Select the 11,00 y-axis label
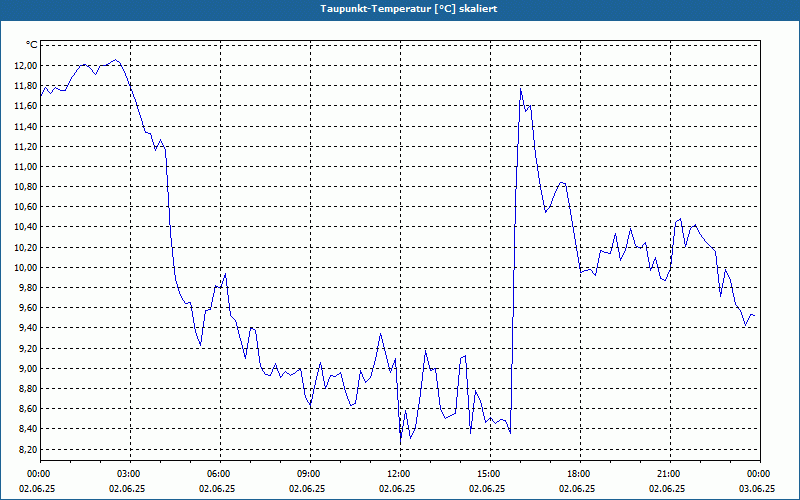The height and width of the screenshot is (500, 800). tap(26, 167)
